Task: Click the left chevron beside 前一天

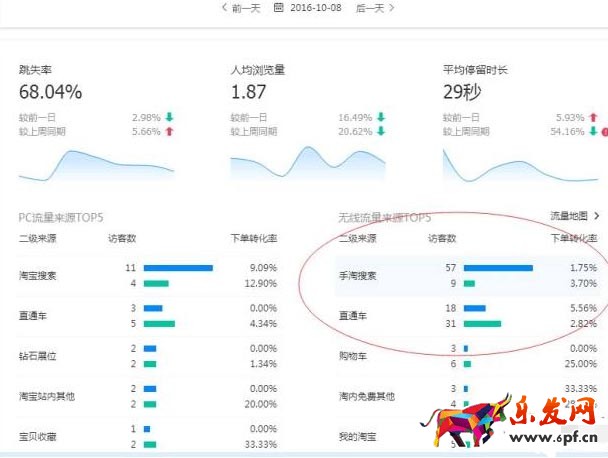Action: [223, 8]
